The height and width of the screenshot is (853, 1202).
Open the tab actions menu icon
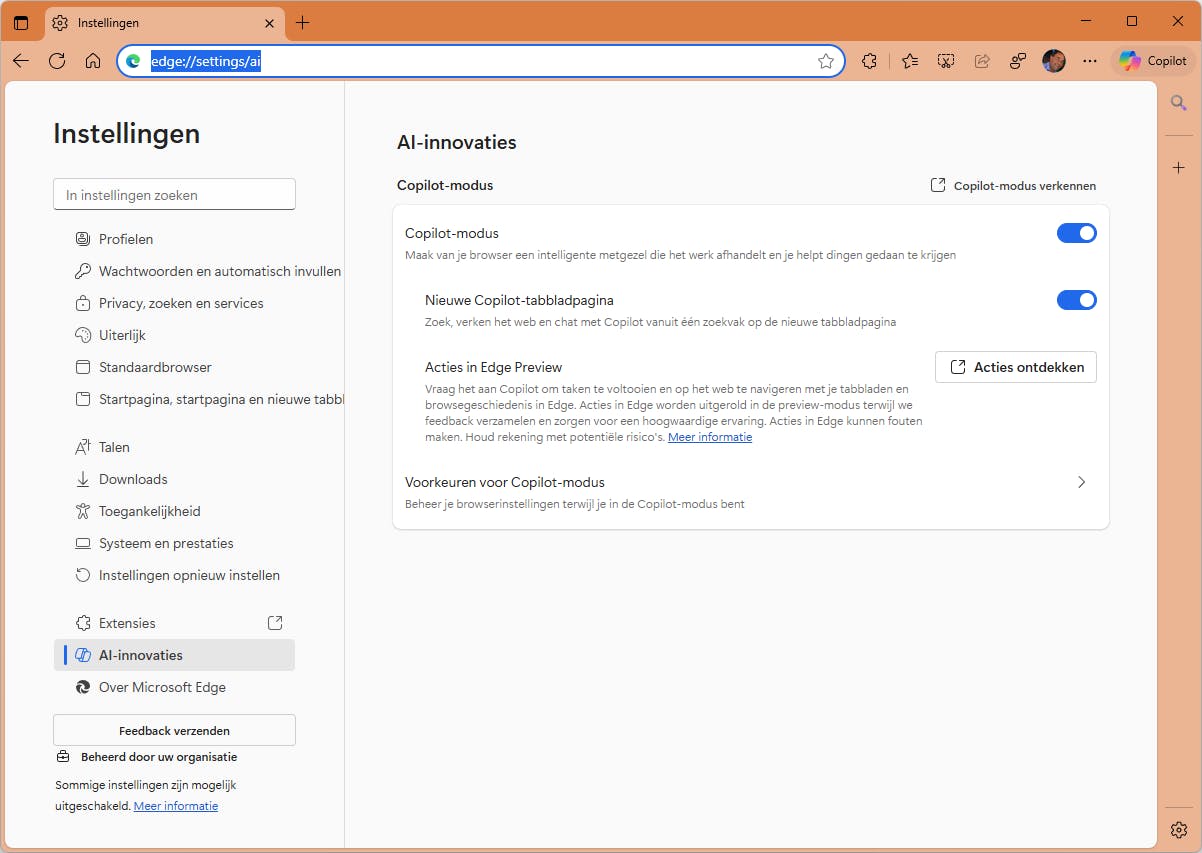(21, 22)
